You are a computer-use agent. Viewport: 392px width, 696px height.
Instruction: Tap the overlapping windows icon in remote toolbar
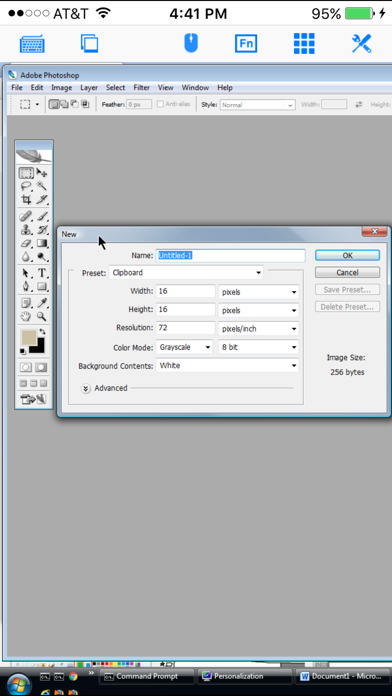click(x=89, y=44)
